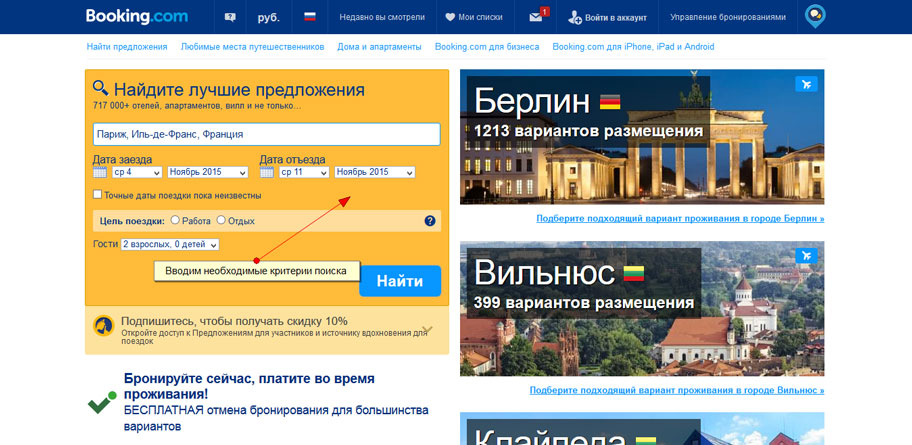Click the heart icon next to Мои списки
The image size is (912, 445).
point(450,17)
